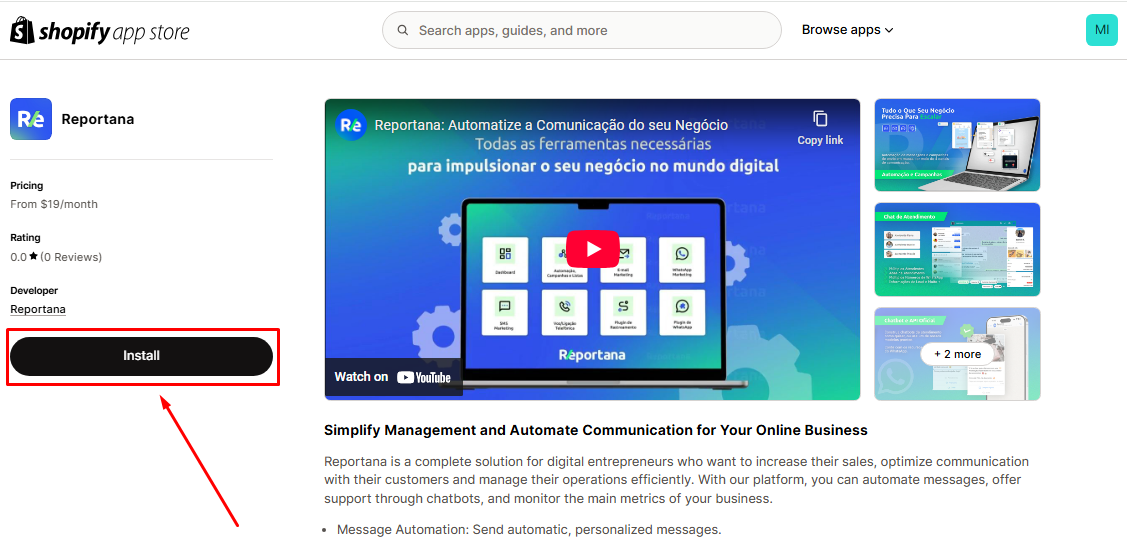Focus the search apps and guides field
The height and width of the screenshot is (542, 1127).
(x=590, y=31)
